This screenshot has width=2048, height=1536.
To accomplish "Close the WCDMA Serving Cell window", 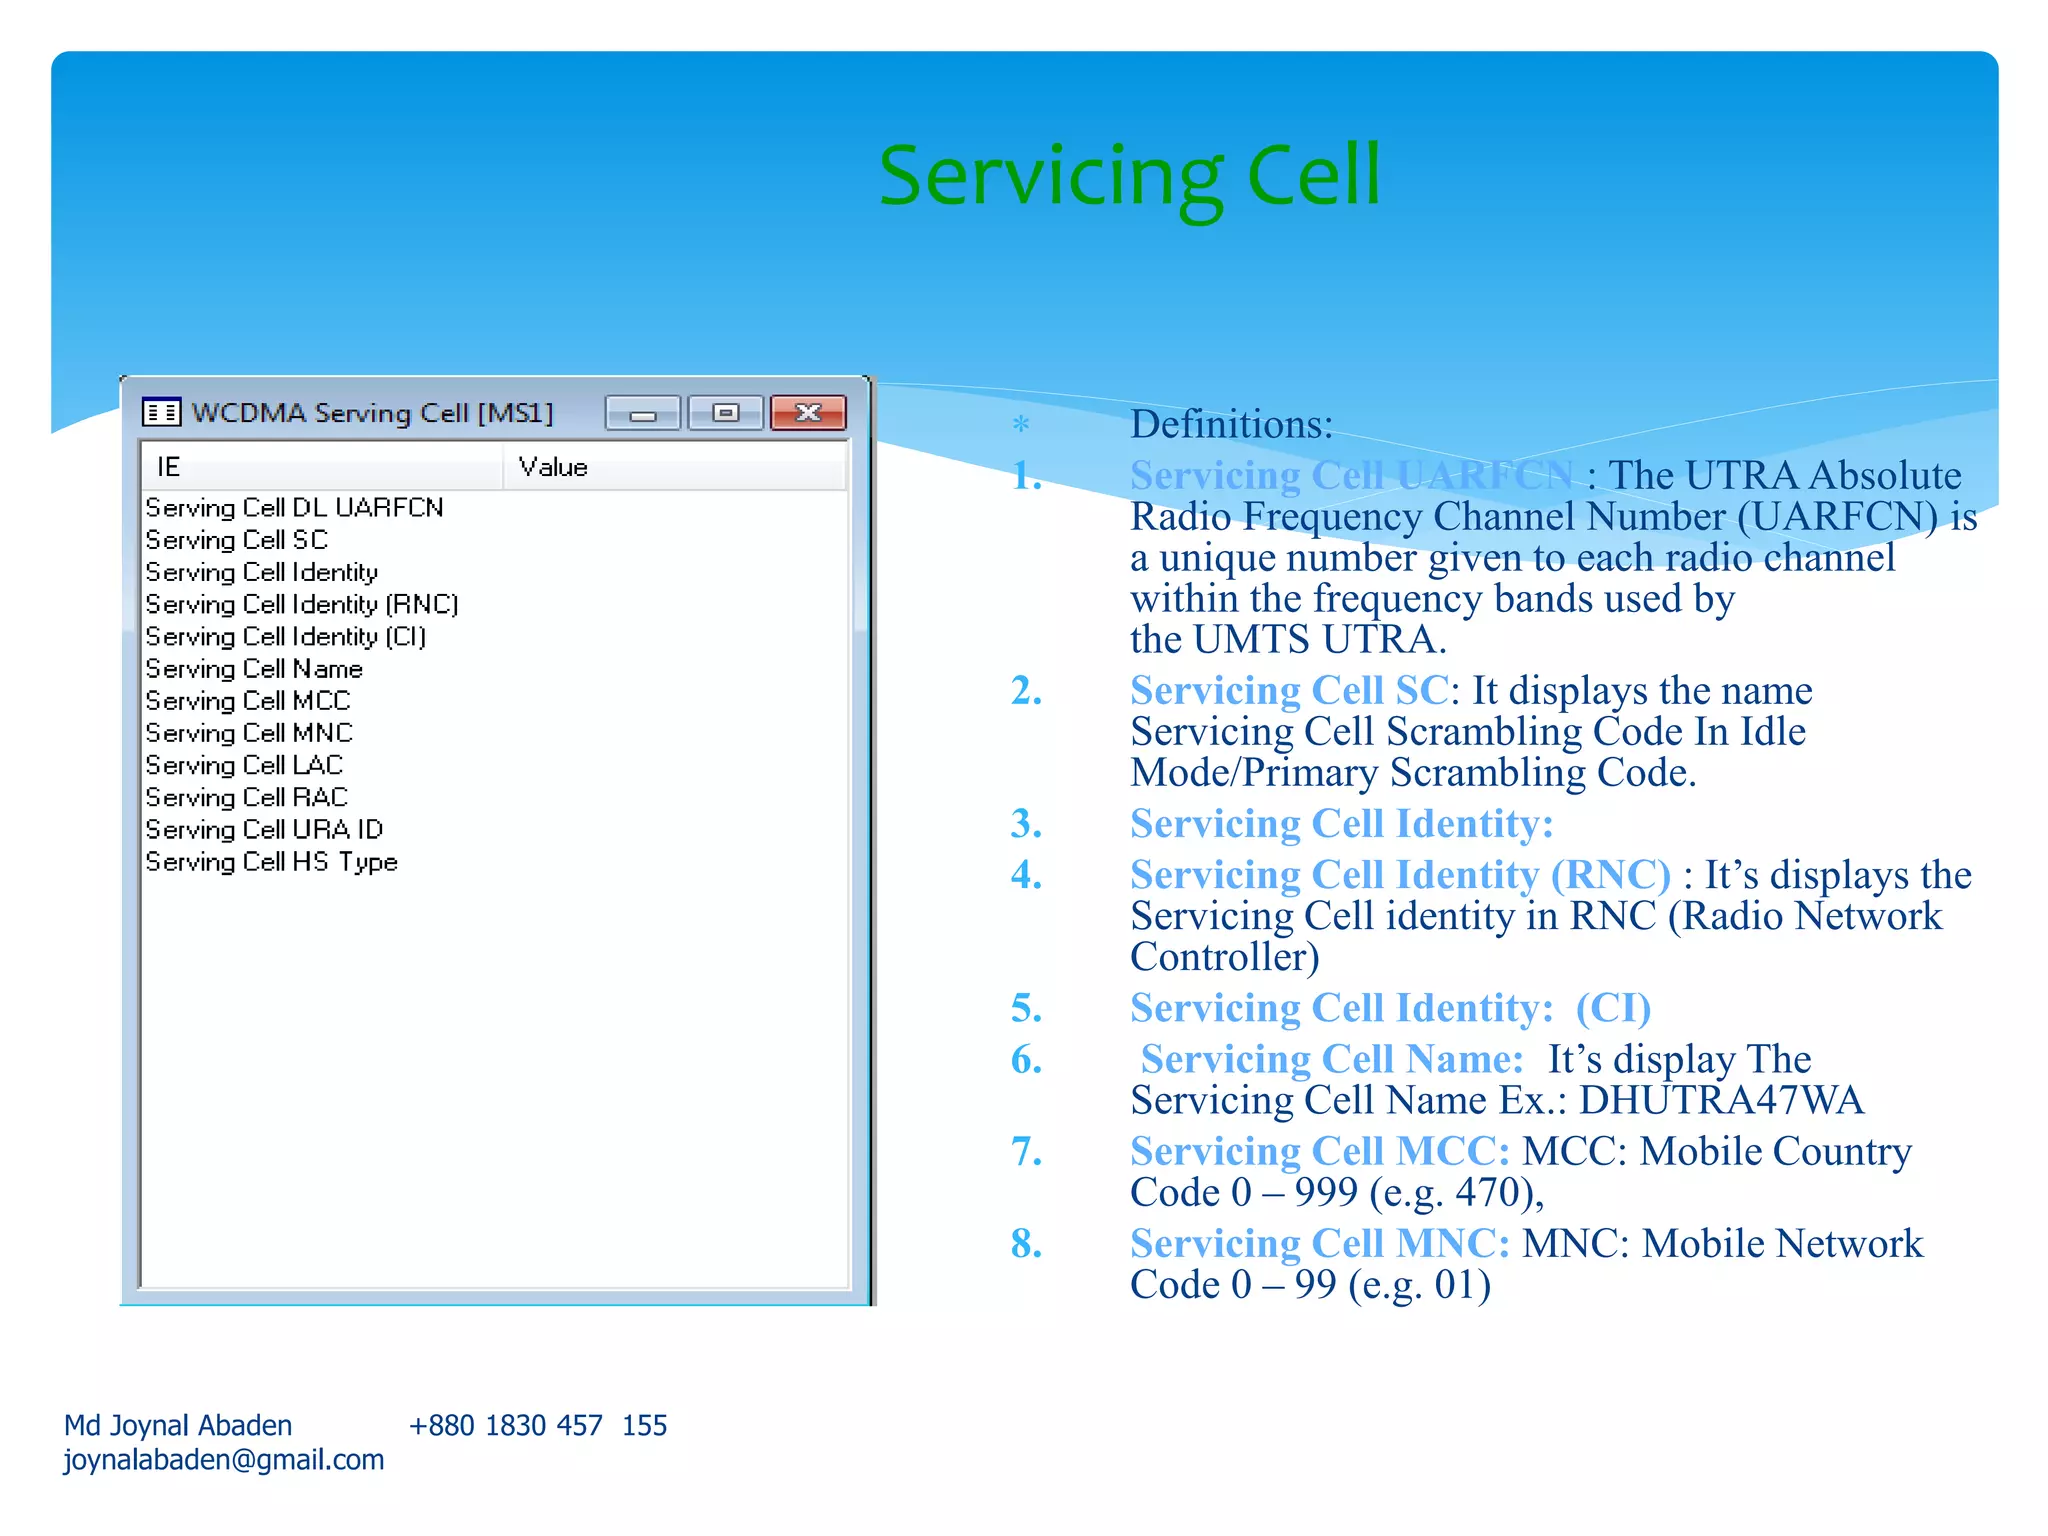I will click(808, 413).
